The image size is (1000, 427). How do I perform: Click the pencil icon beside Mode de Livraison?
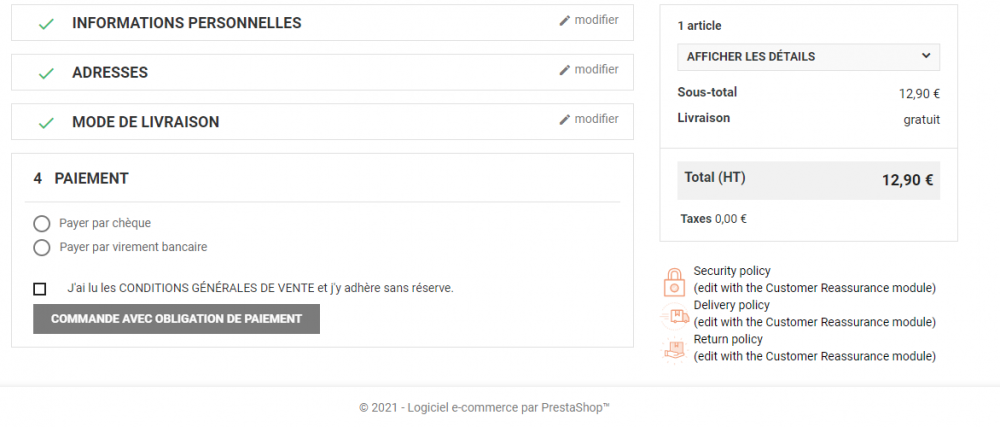click(564, 120)
